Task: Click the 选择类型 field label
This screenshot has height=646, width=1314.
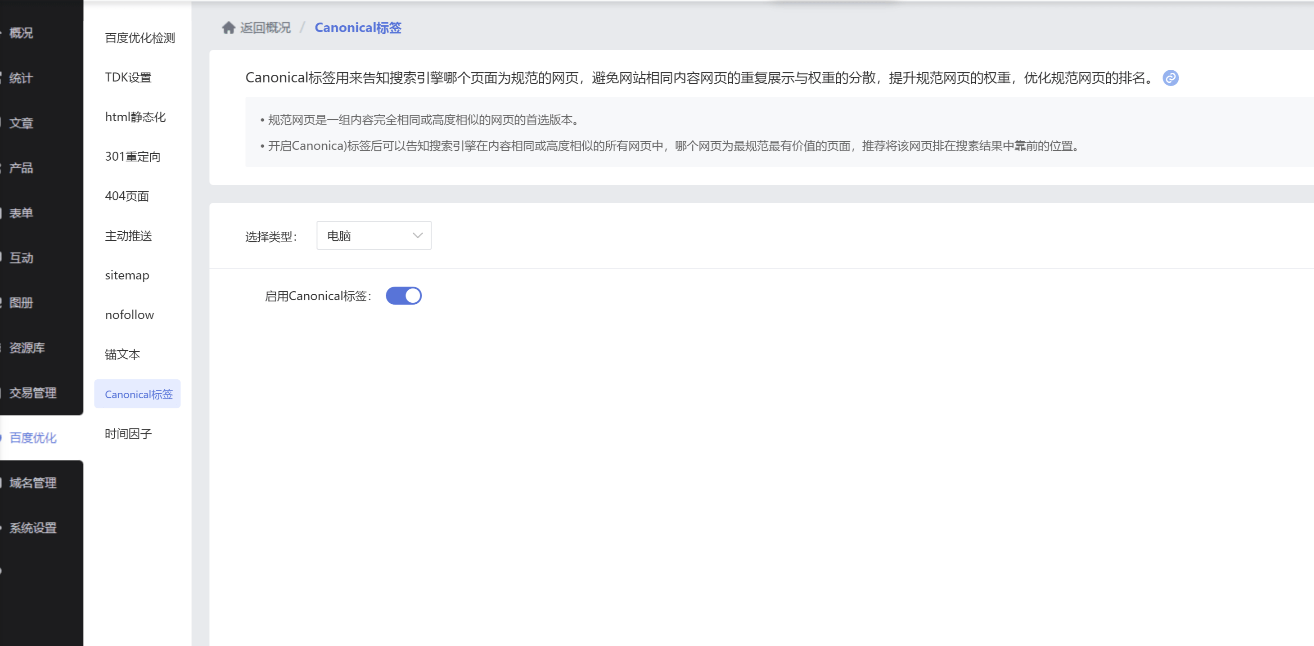Action: pos(271,237)
